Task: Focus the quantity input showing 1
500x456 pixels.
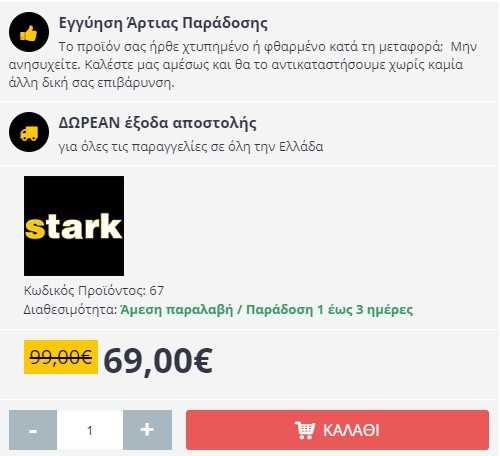Action: 90,430
